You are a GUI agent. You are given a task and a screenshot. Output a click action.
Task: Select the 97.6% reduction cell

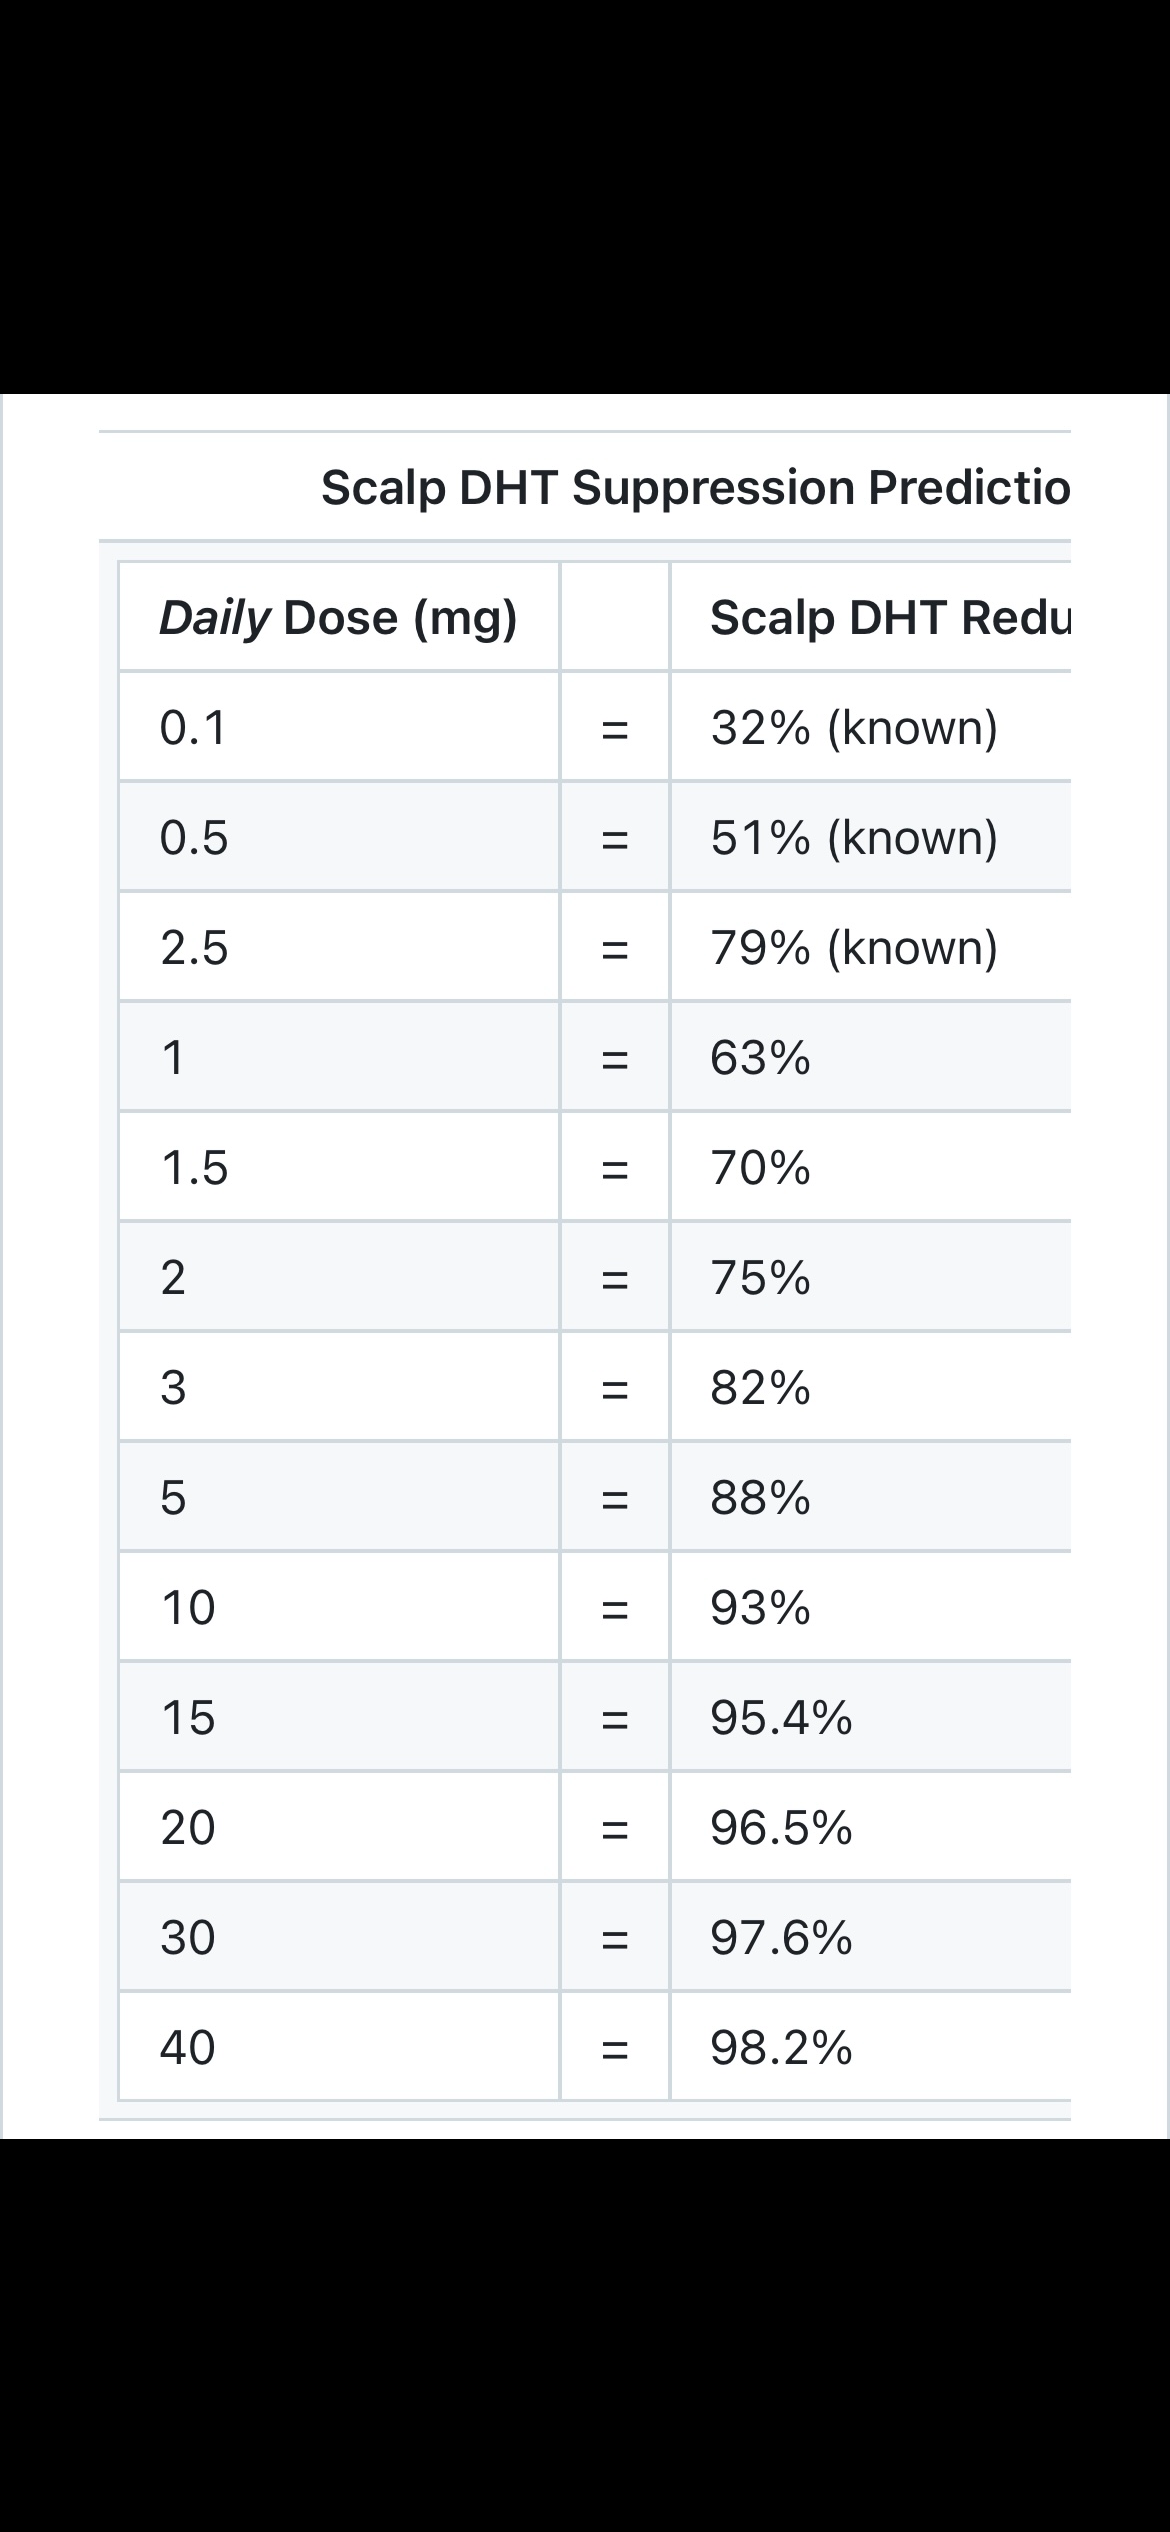click(781, 1937)
